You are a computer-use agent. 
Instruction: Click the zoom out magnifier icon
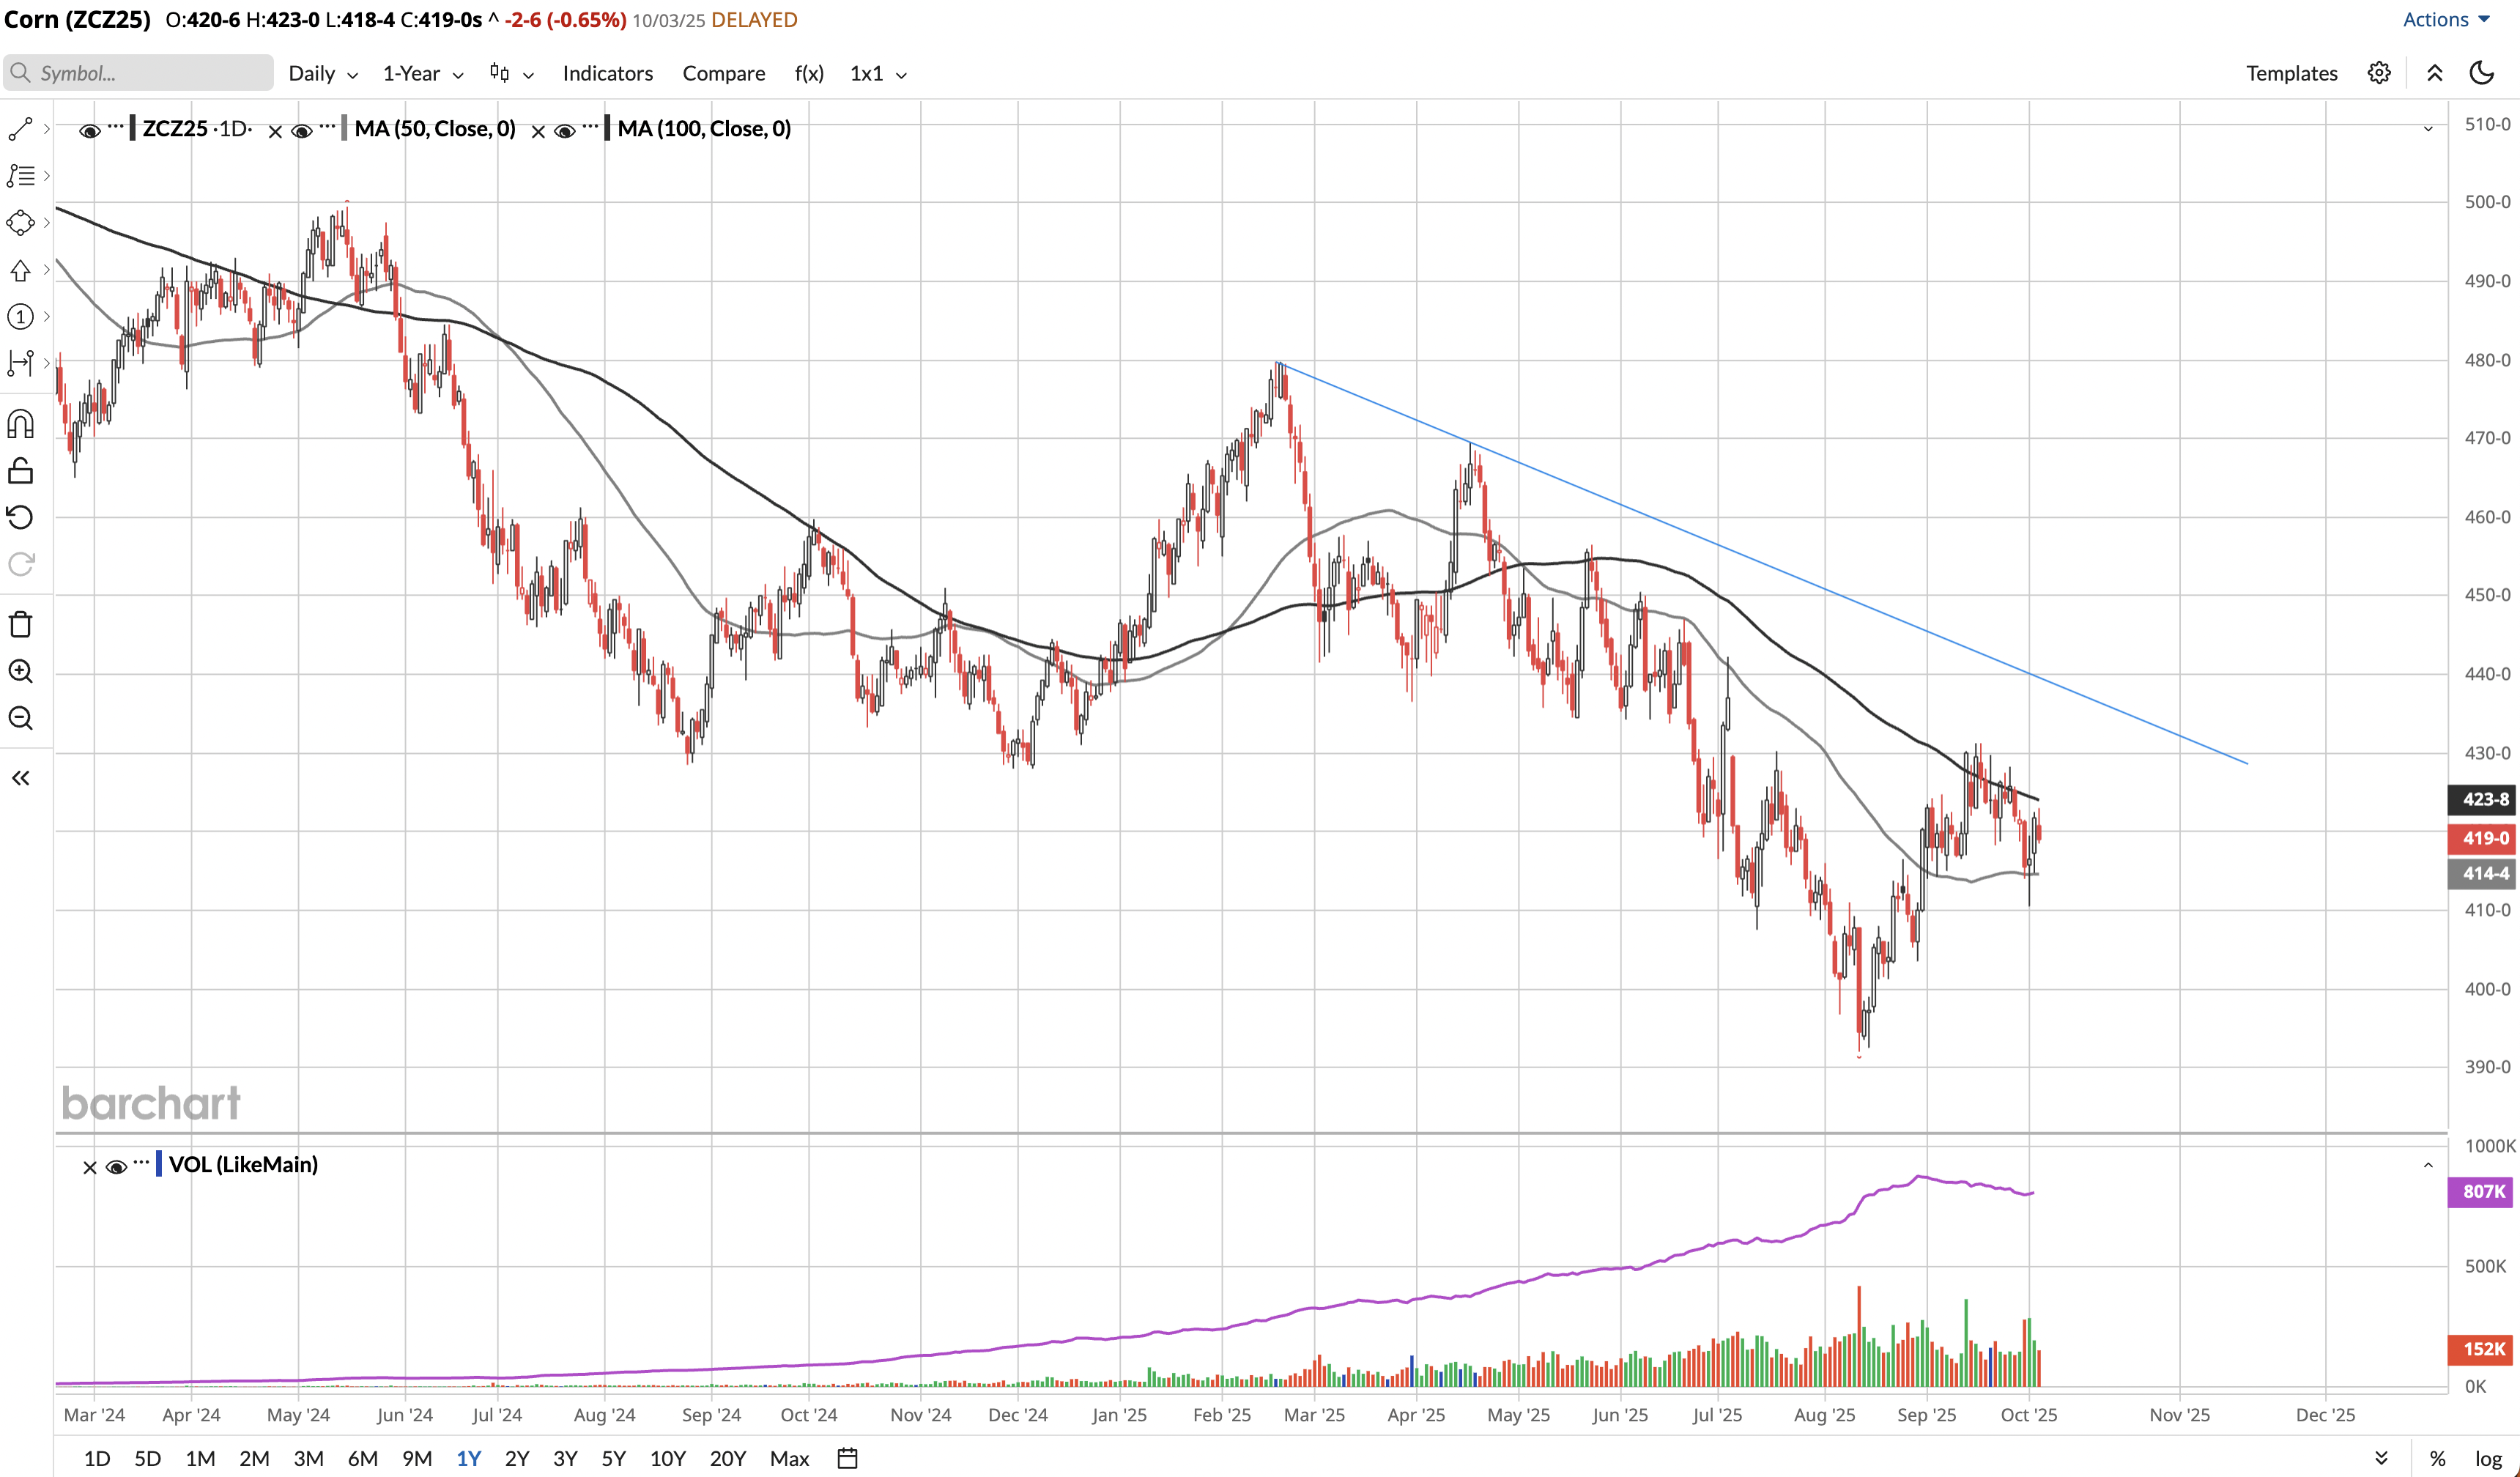20,718
